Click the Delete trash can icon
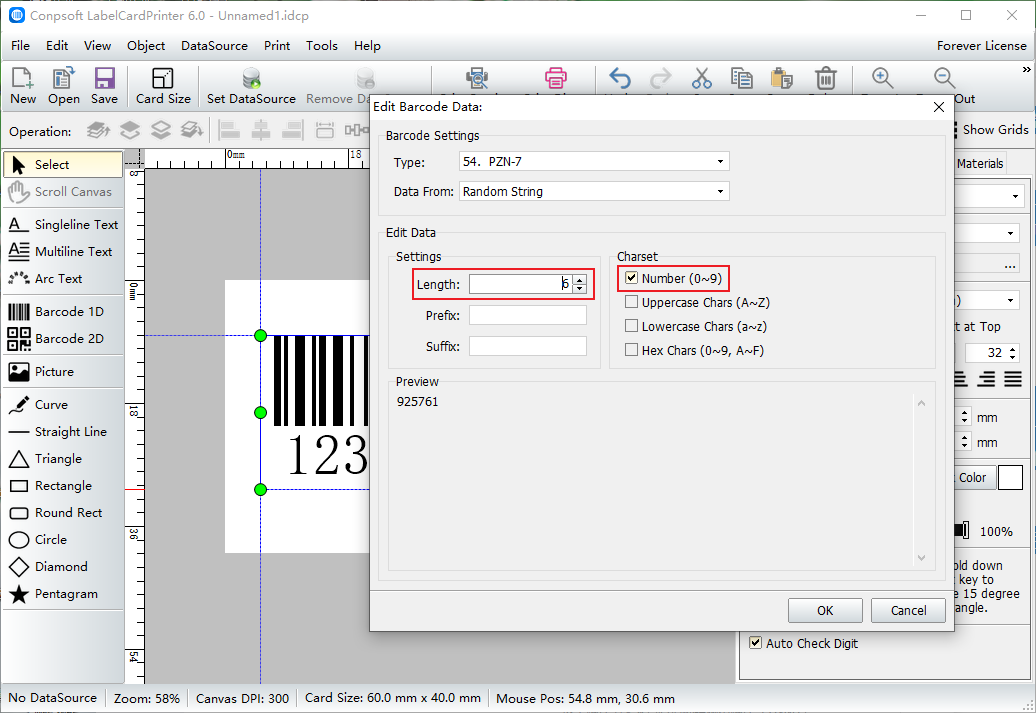The width and height of the screenshot is (1036, 713). click(825, 78)
